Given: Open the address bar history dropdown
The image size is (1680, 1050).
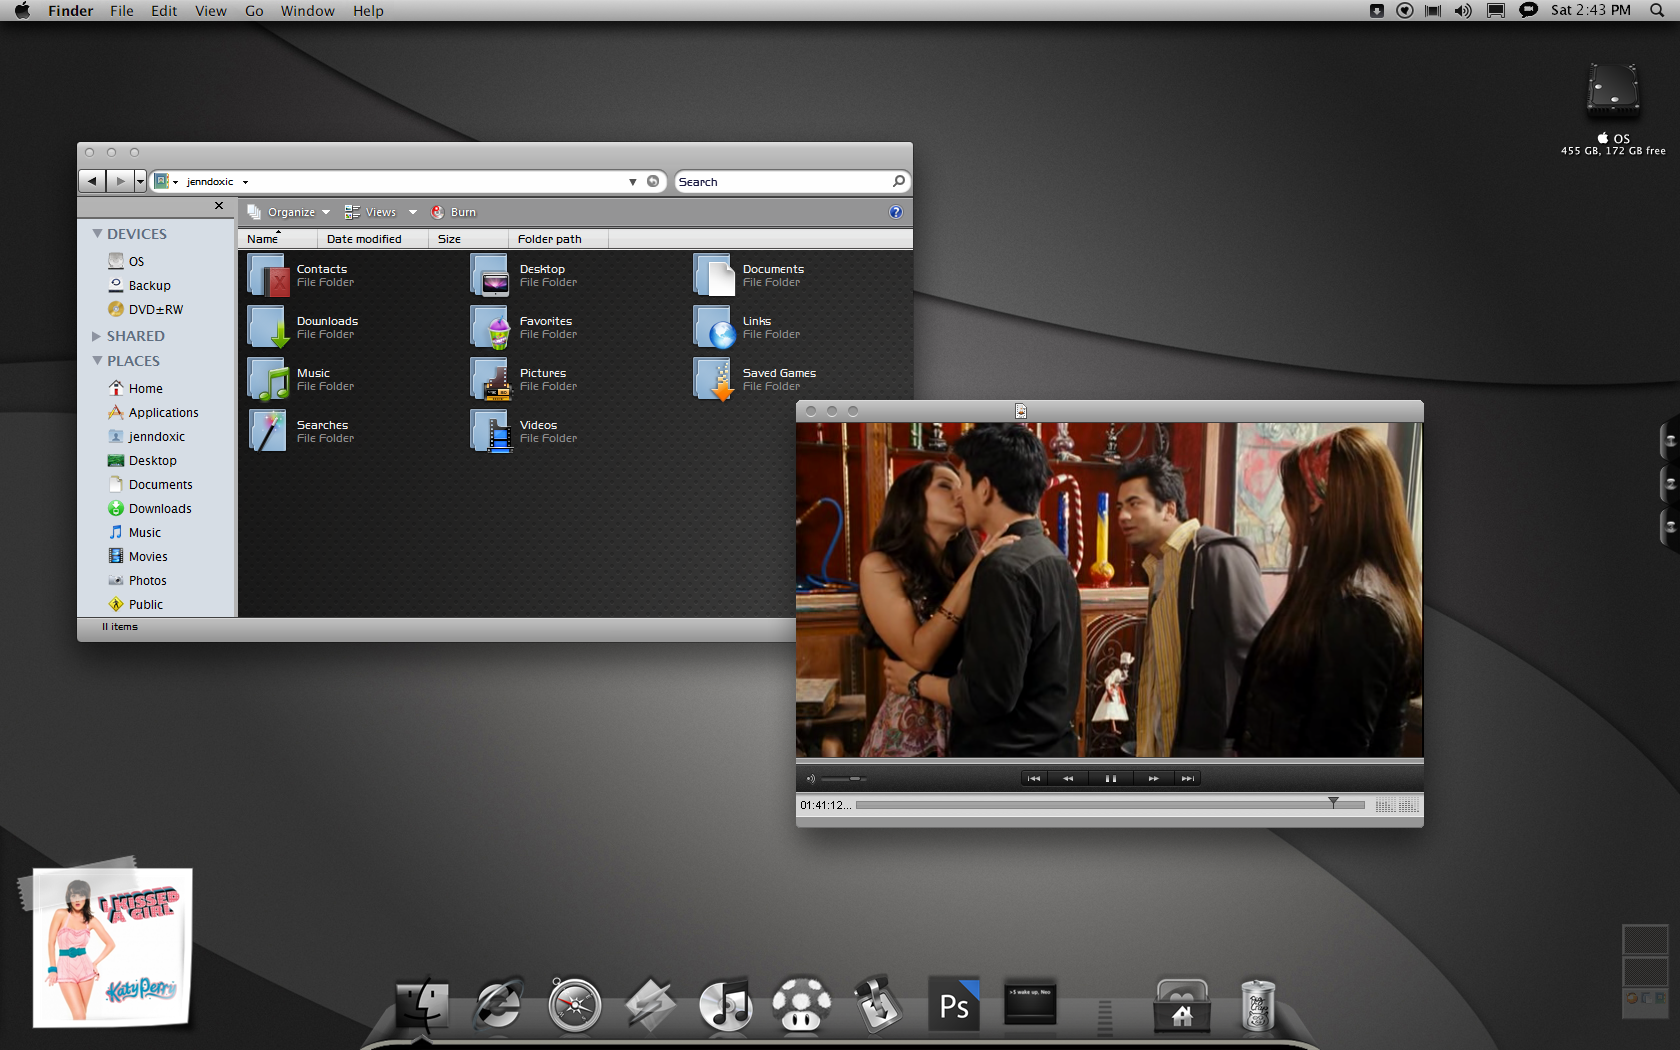Looking at the screenshot, I should [632, 182].
